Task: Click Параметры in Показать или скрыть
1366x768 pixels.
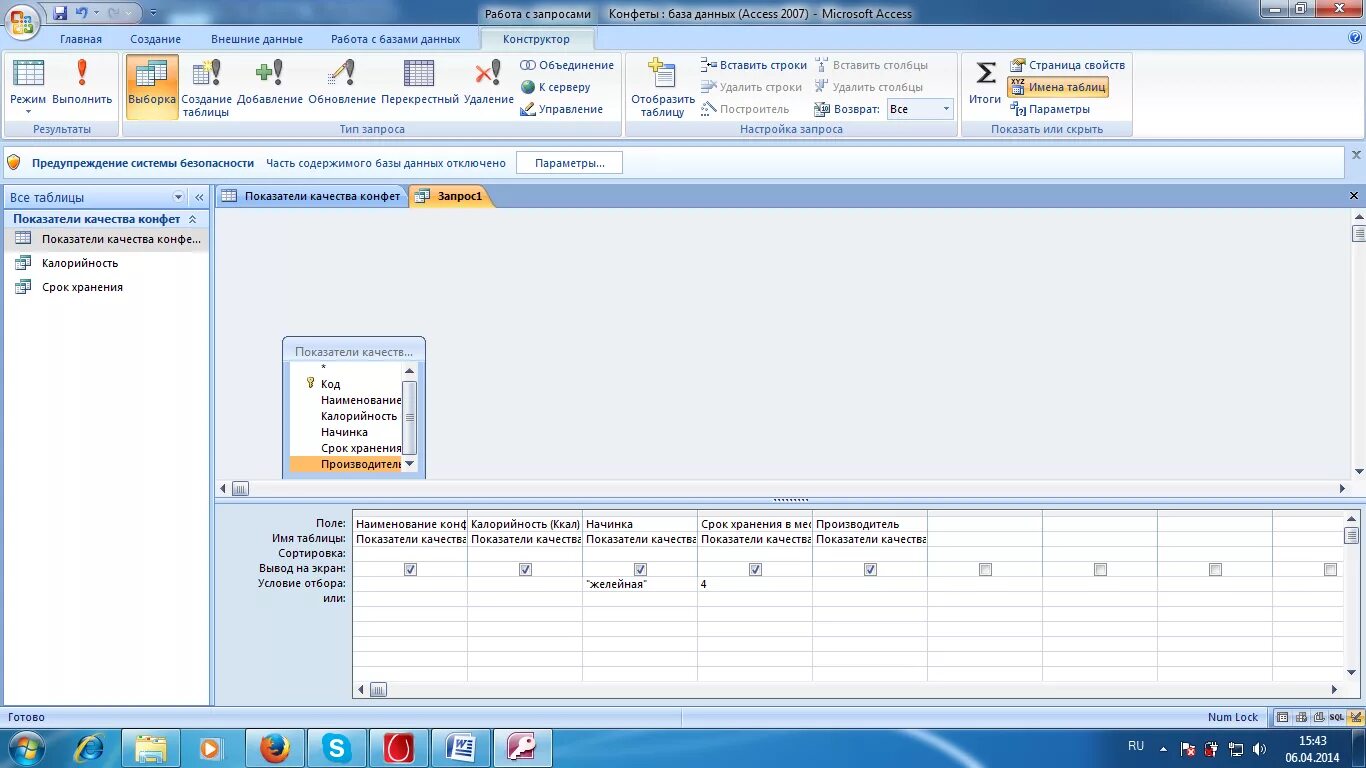Action: click(1050, 109)
